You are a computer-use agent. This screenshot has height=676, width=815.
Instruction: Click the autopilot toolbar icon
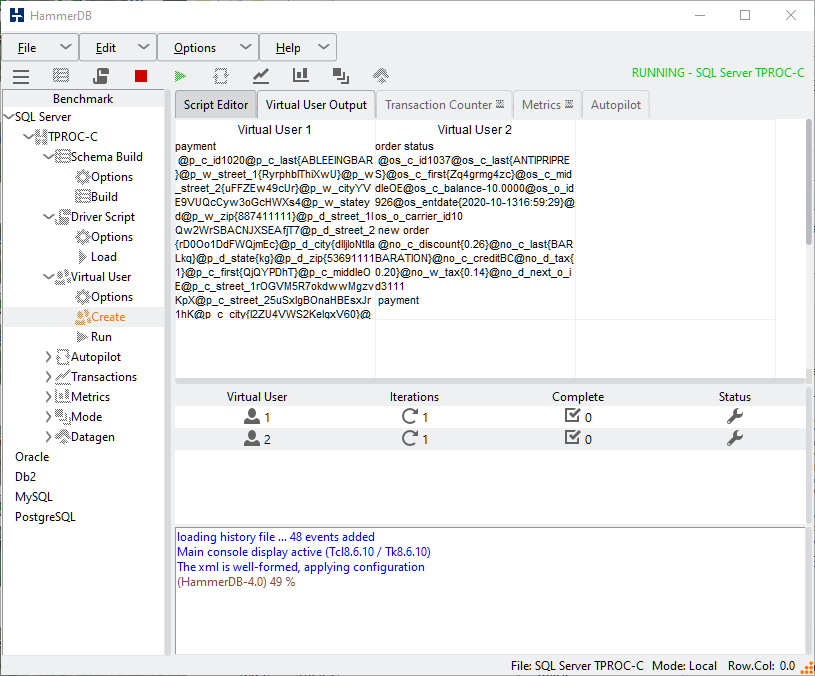221,76
